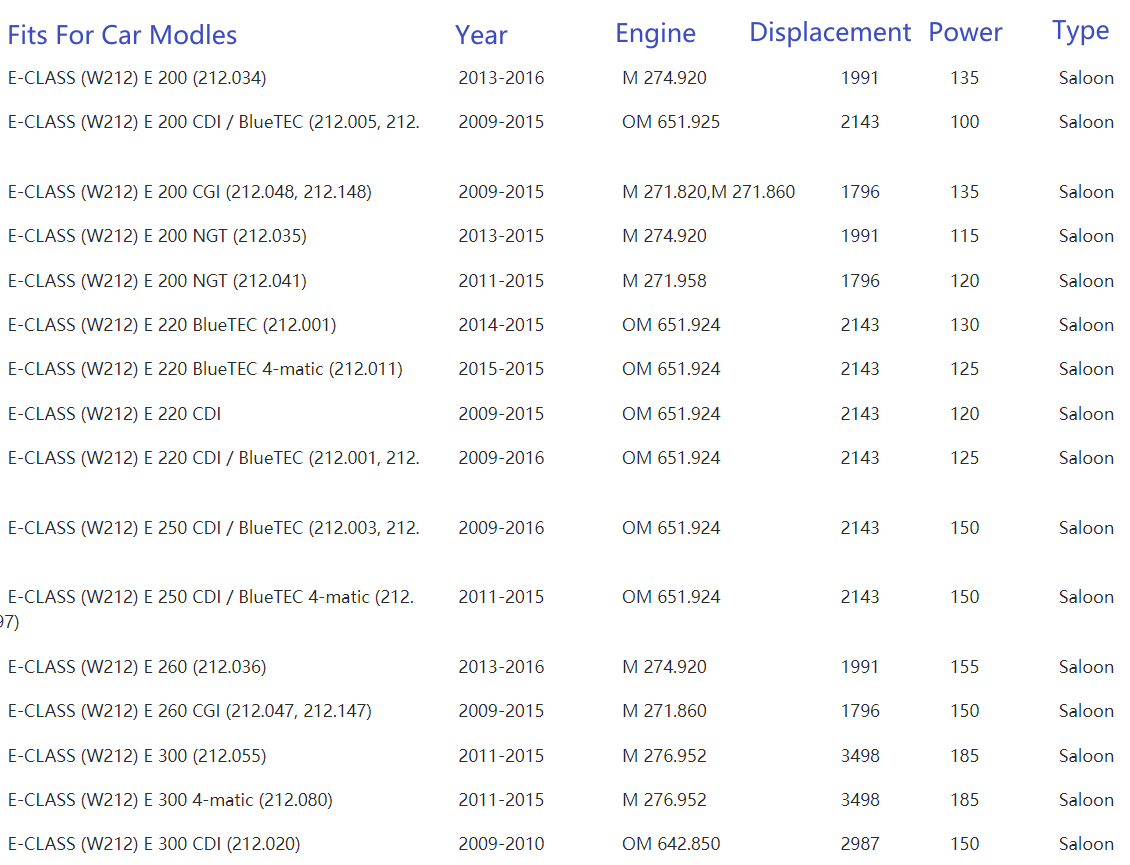Select the Power column header
The image size is (1130, 865).
(x=965, y=32)
